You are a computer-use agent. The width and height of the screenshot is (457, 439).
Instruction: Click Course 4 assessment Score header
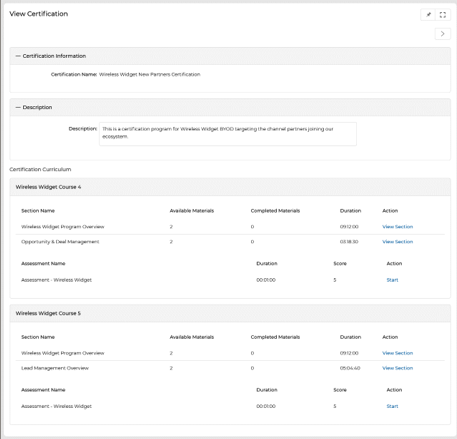click(x=340, y=263)
